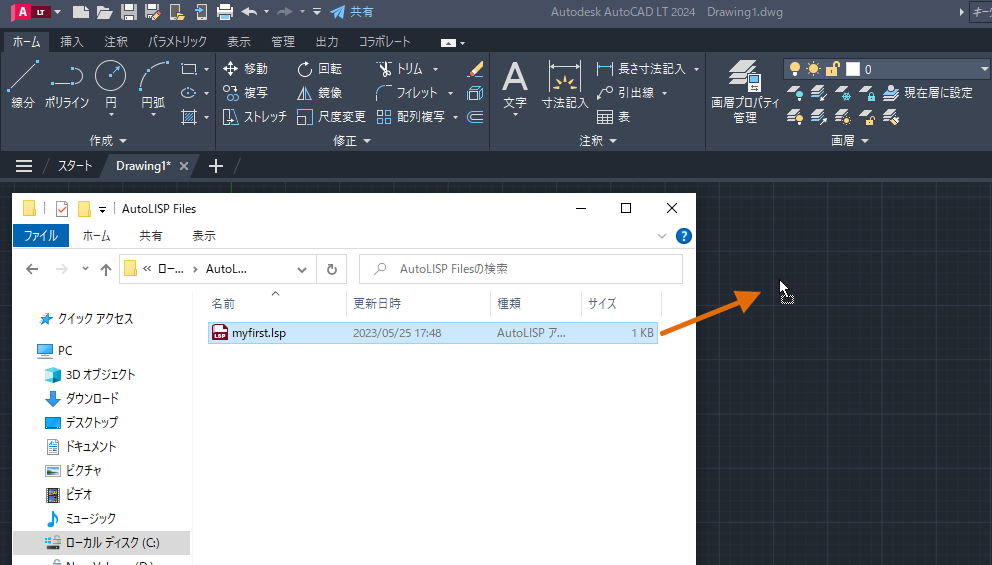Click the Stretch (ストレッチ) tool

point(255,117)
